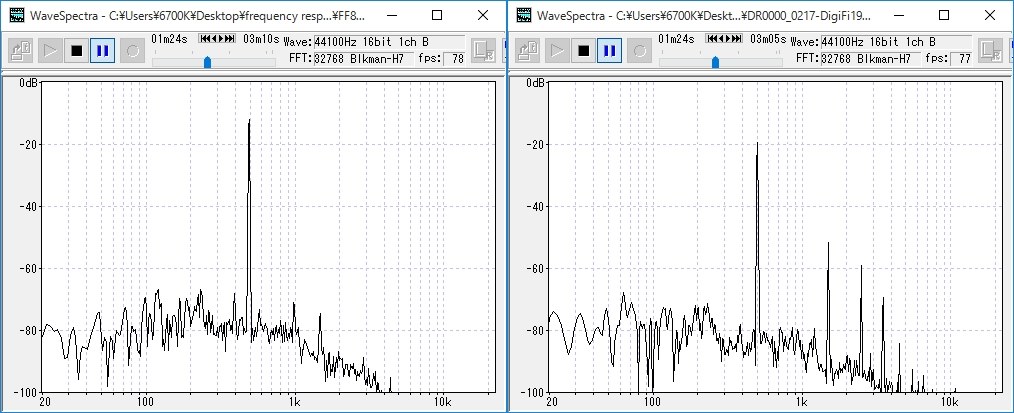
Task: Maximize the DR0000 WaveSpectra window
Action: [944, 15]
